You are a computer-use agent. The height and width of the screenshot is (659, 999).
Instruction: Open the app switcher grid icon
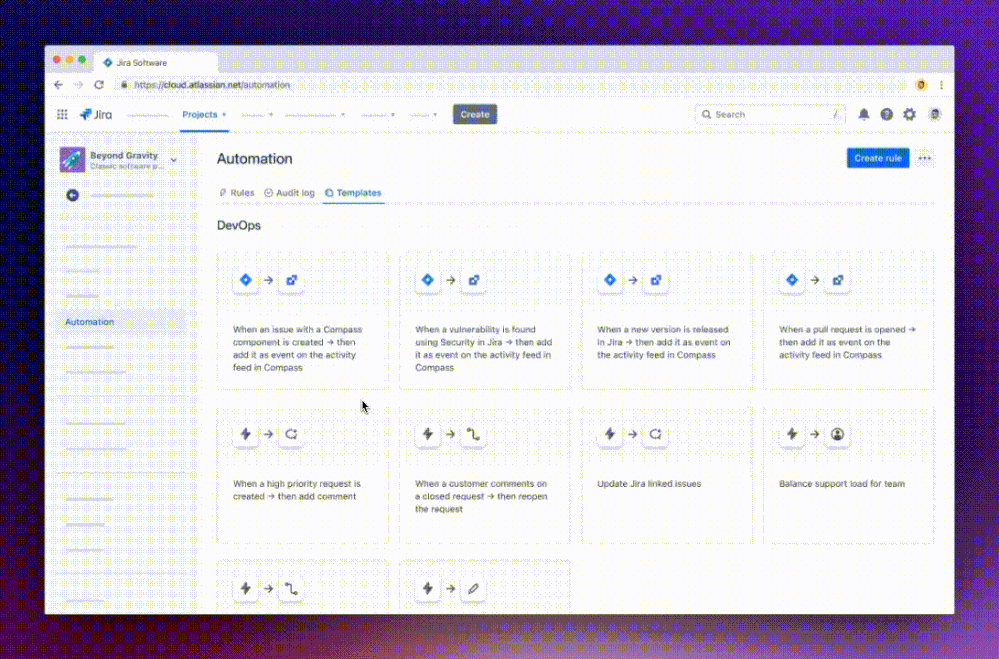pyautogui.click(x=62, y=114)
